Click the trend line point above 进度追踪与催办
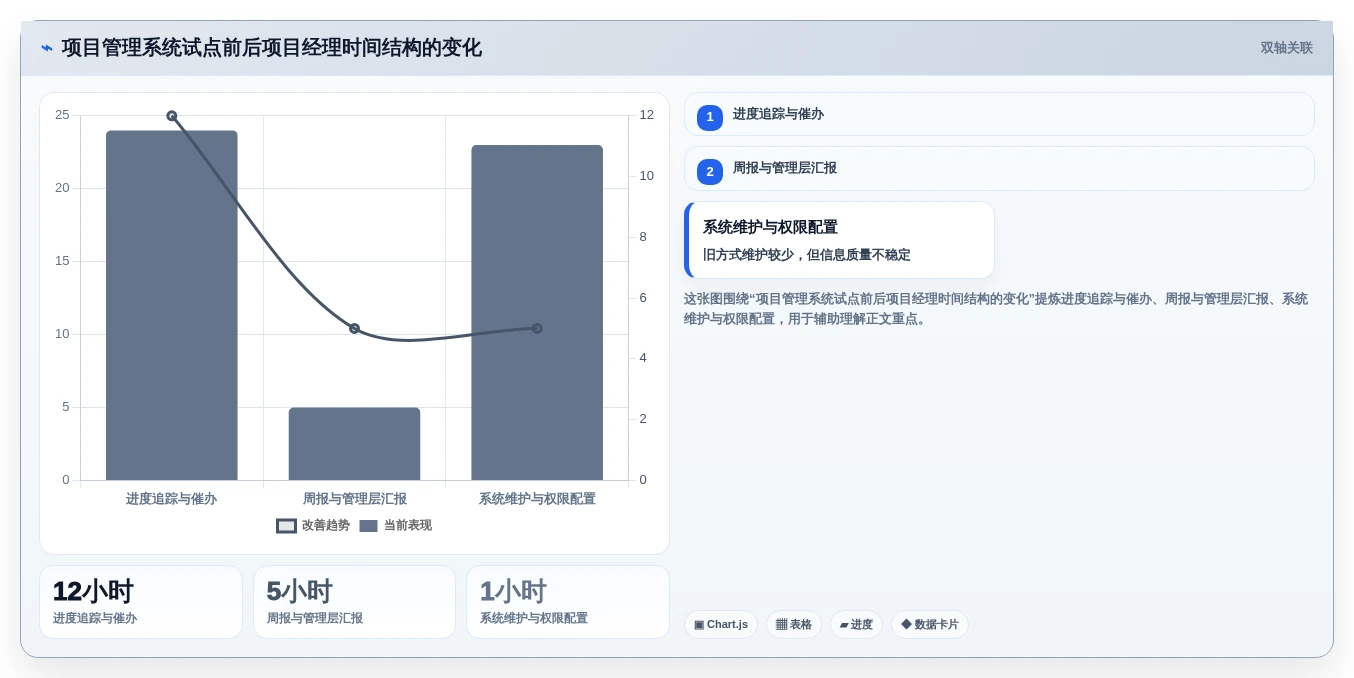The height and width of the screenshot is (678, 1354). pos(172,116)
